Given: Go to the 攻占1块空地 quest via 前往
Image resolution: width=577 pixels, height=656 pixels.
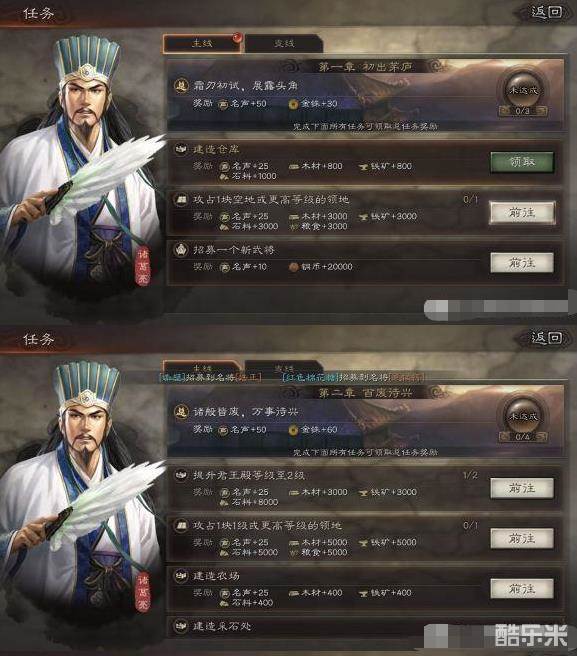Looking at the screenshot, I should point(522,213).
